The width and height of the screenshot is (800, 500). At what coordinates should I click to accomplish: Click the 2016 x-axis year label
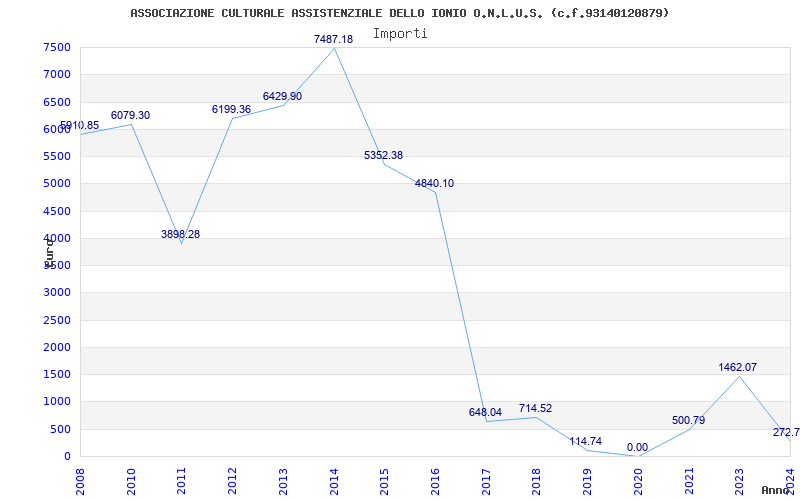point(435,481)
